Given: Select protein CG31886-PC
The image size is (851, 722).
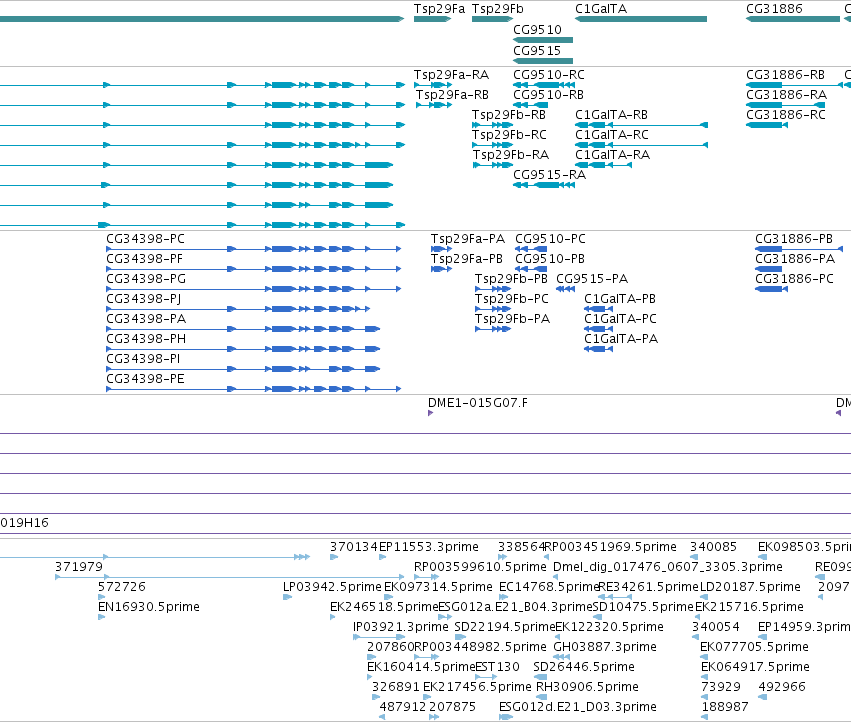Looking at the screenshot, I should point(794,280).
